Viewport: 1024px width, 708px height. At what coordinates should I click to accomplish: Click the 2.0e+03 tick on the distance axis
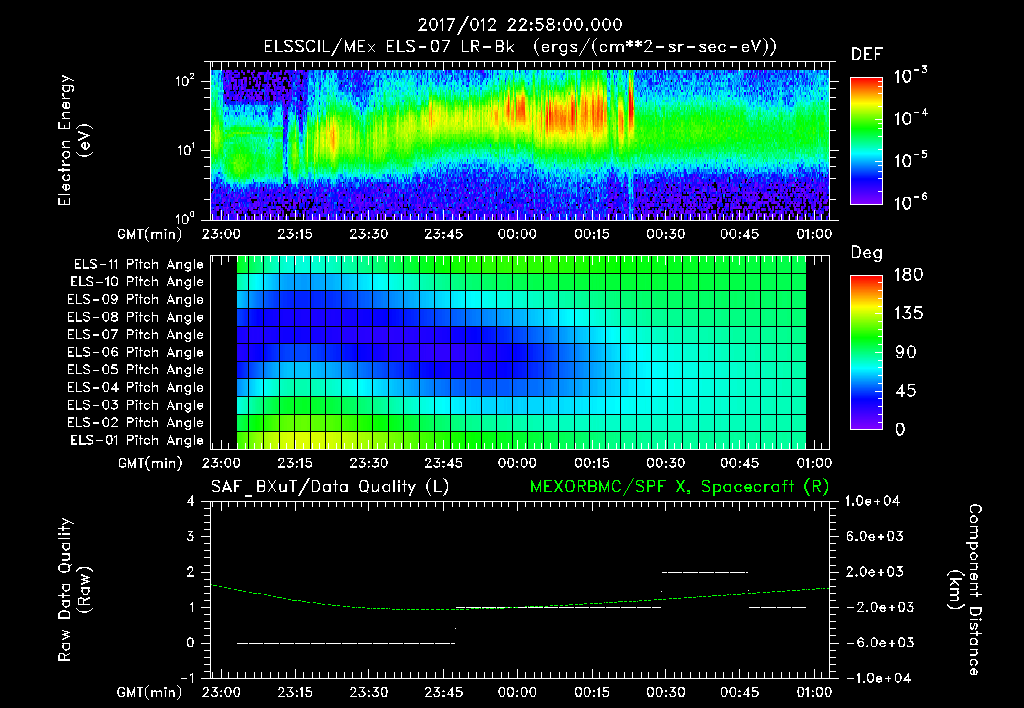tap(875, 572)
